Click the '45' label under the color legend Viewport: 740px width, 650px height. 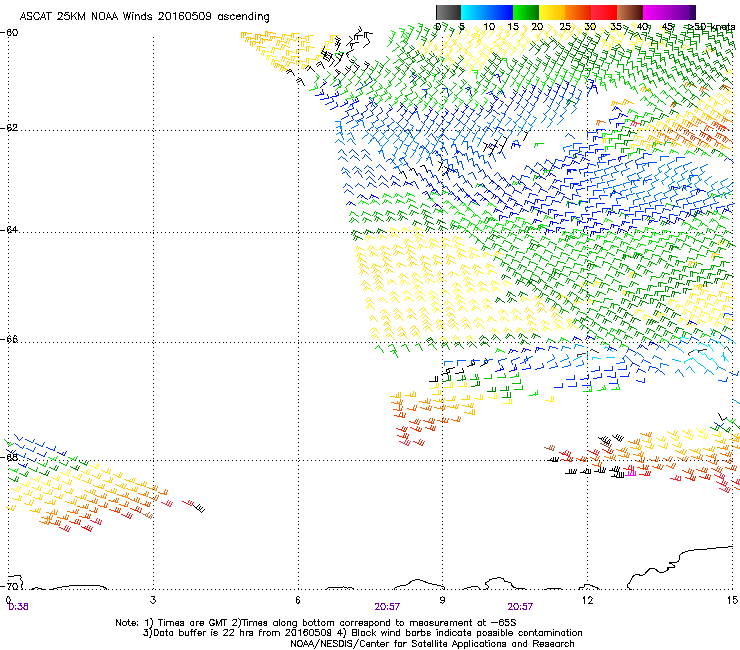tap(667, 27)
